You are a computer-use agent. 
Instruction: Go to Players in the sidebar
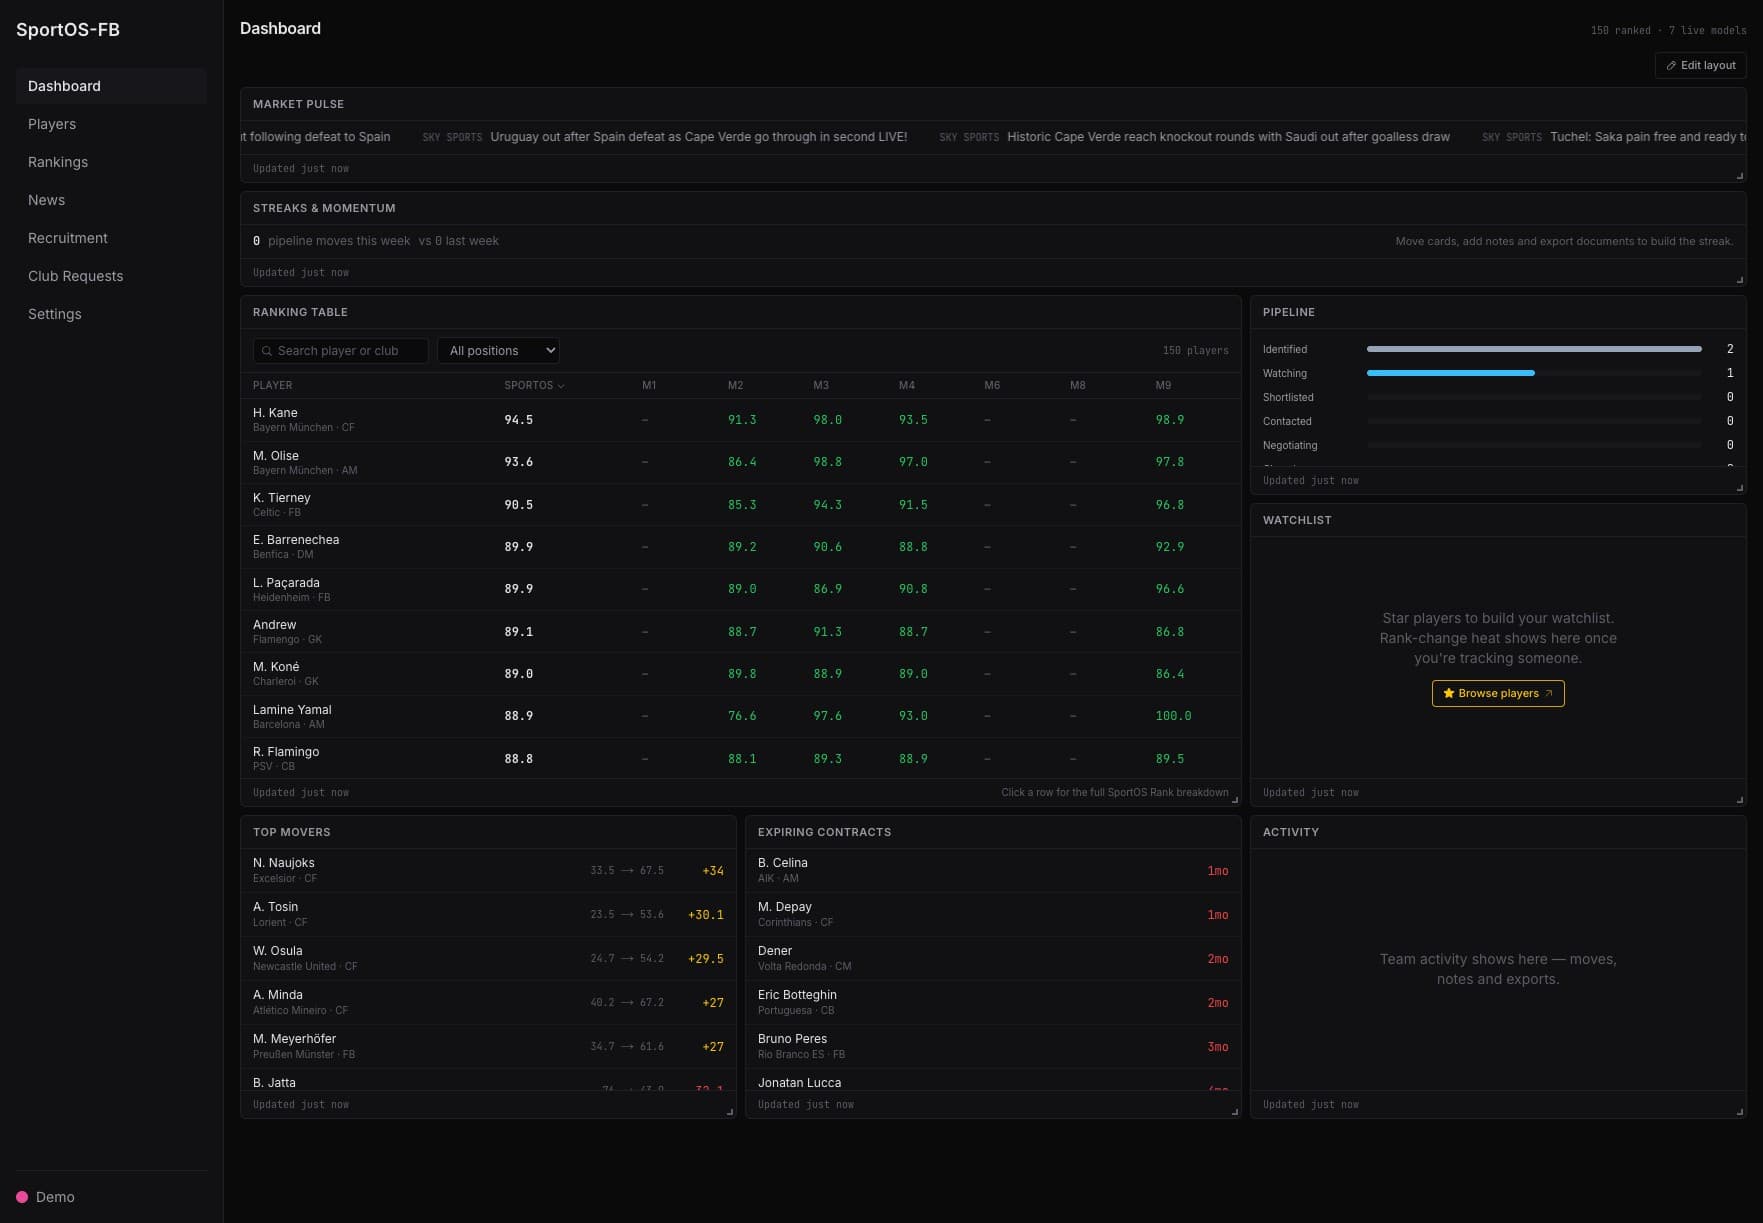point(111,124)
